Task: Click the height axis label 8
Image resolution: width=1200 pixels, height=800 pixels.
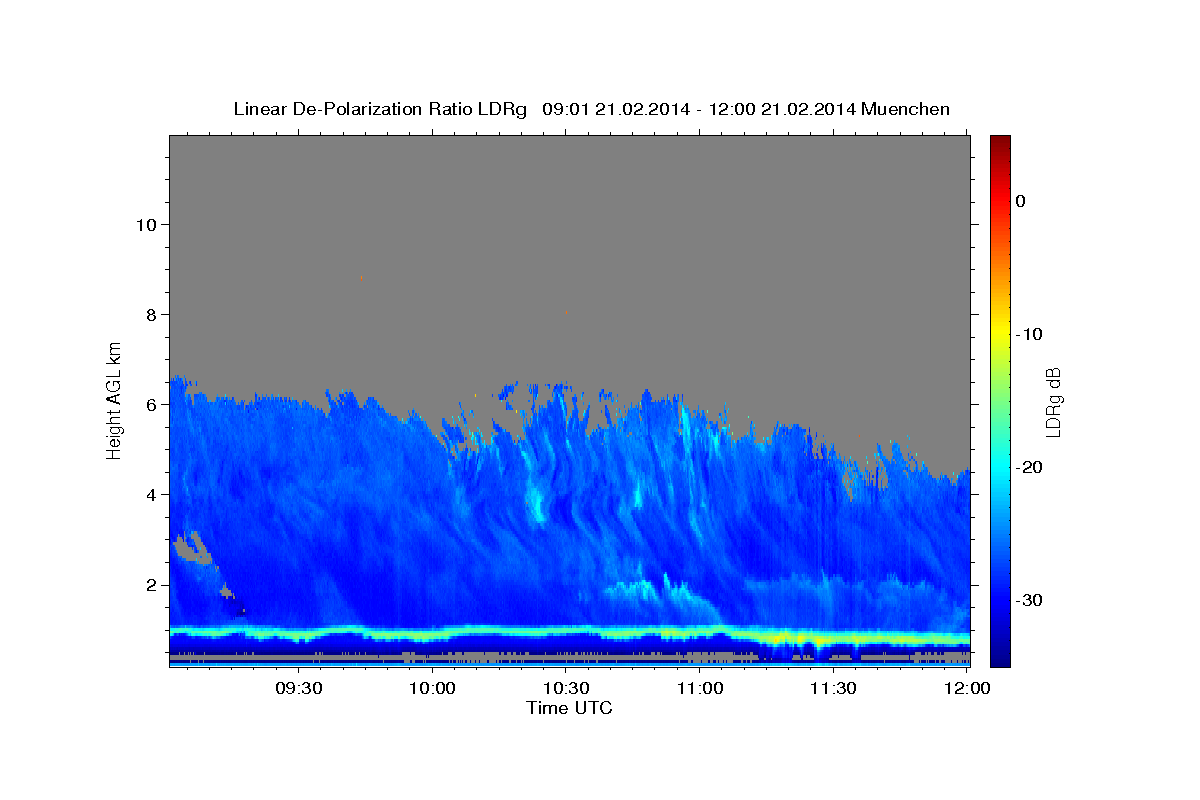Action: click(x=149, y=314)
